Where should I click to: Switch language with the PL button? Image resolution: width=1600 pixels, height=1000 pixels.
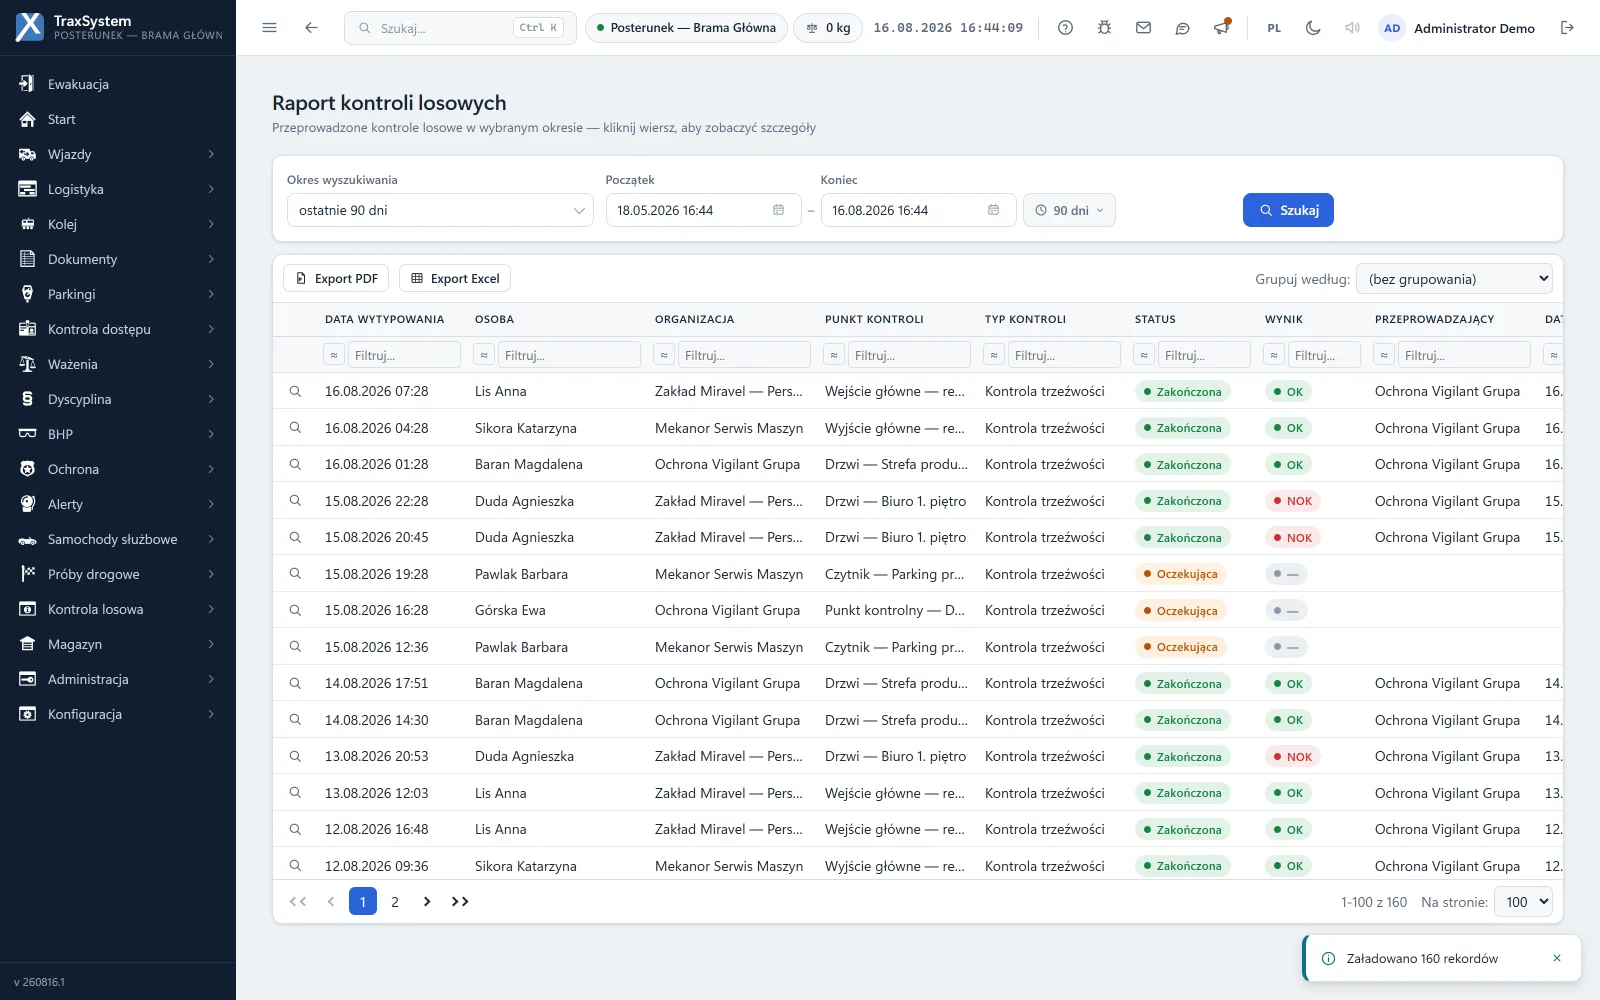click(1274, 28)
